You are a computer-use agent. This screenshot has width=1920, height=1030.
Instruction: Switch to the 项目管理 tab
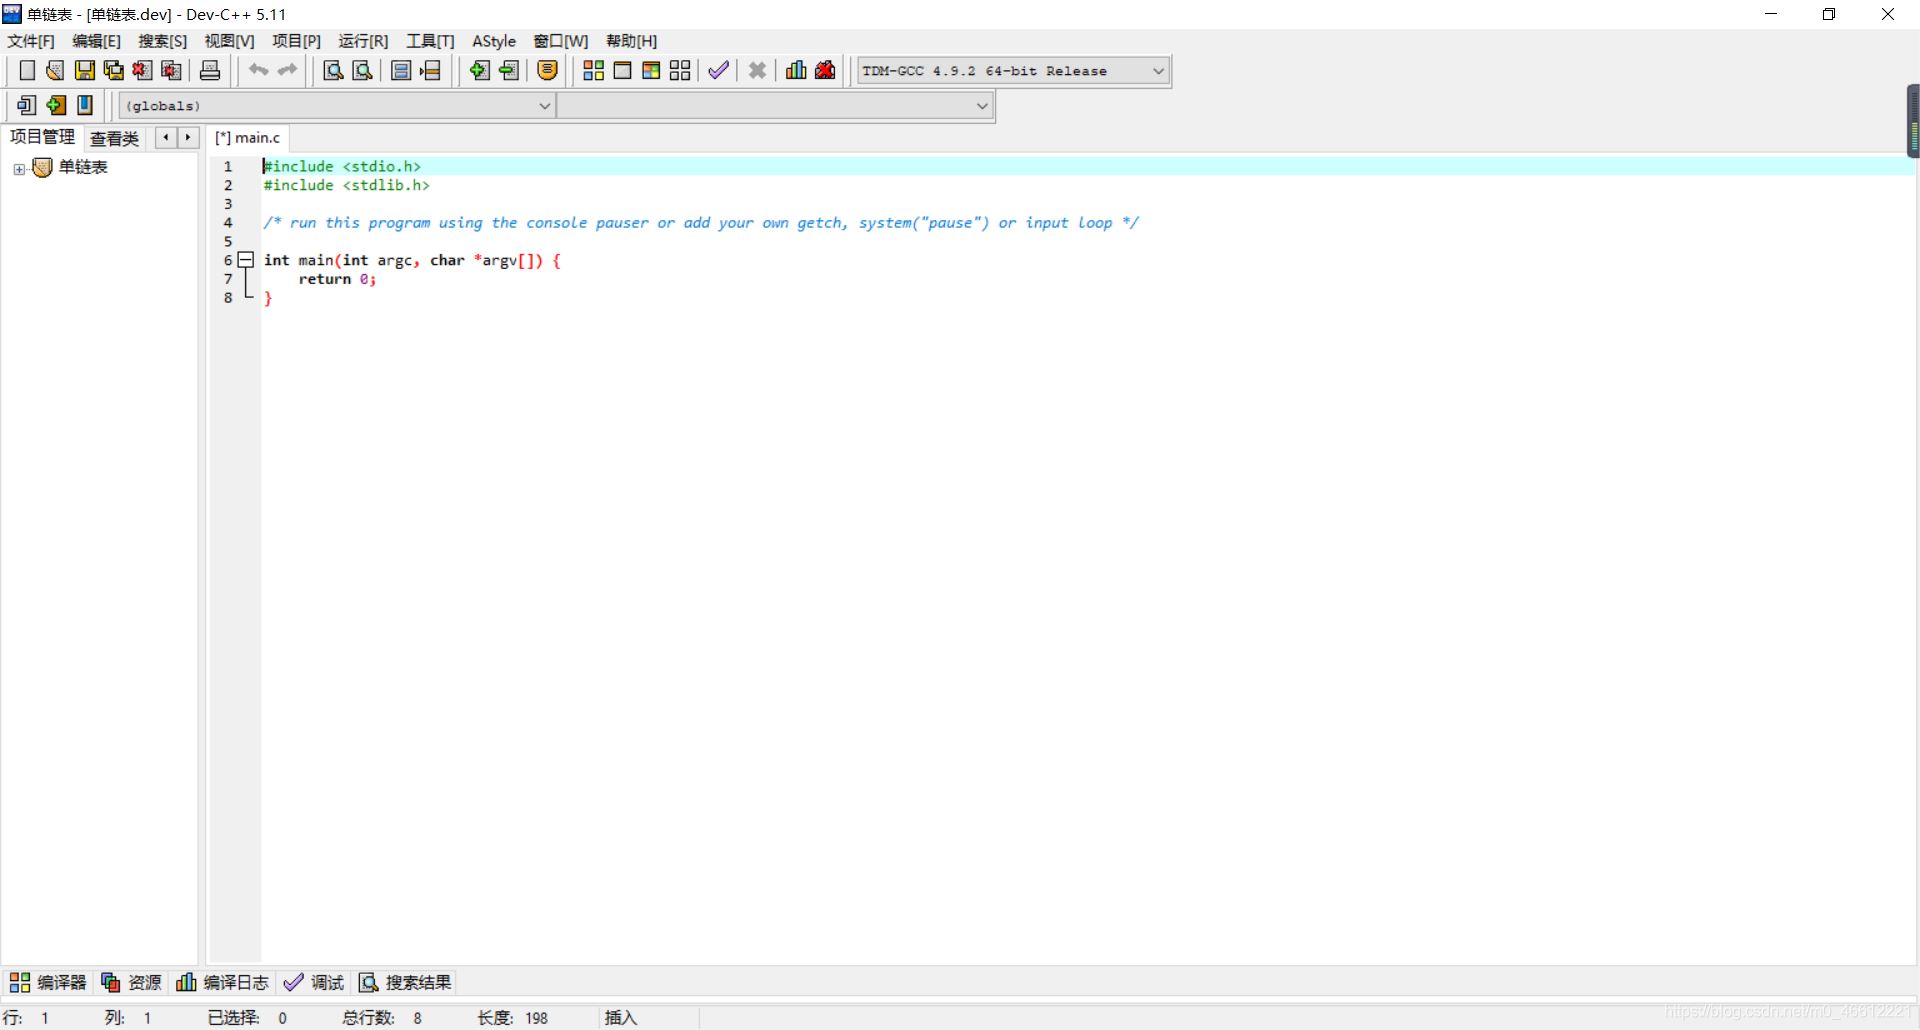(42, 137)
